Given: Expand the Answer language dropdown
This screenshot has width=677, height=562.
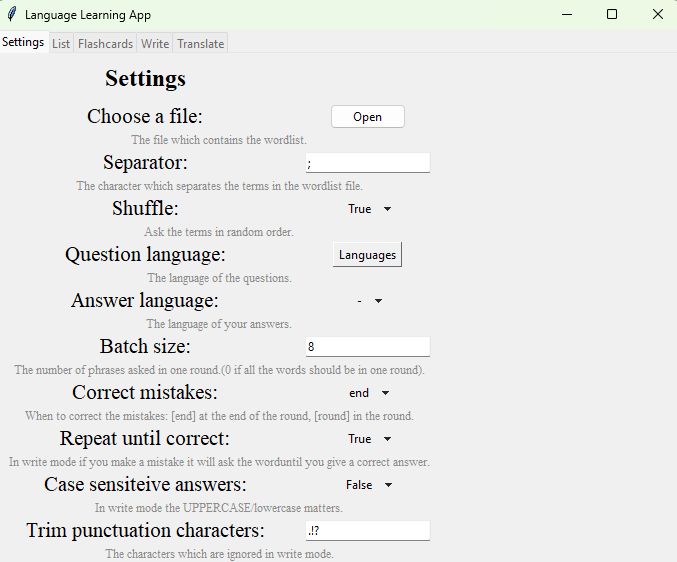Looking at the screenshot, I should point(369,301).
